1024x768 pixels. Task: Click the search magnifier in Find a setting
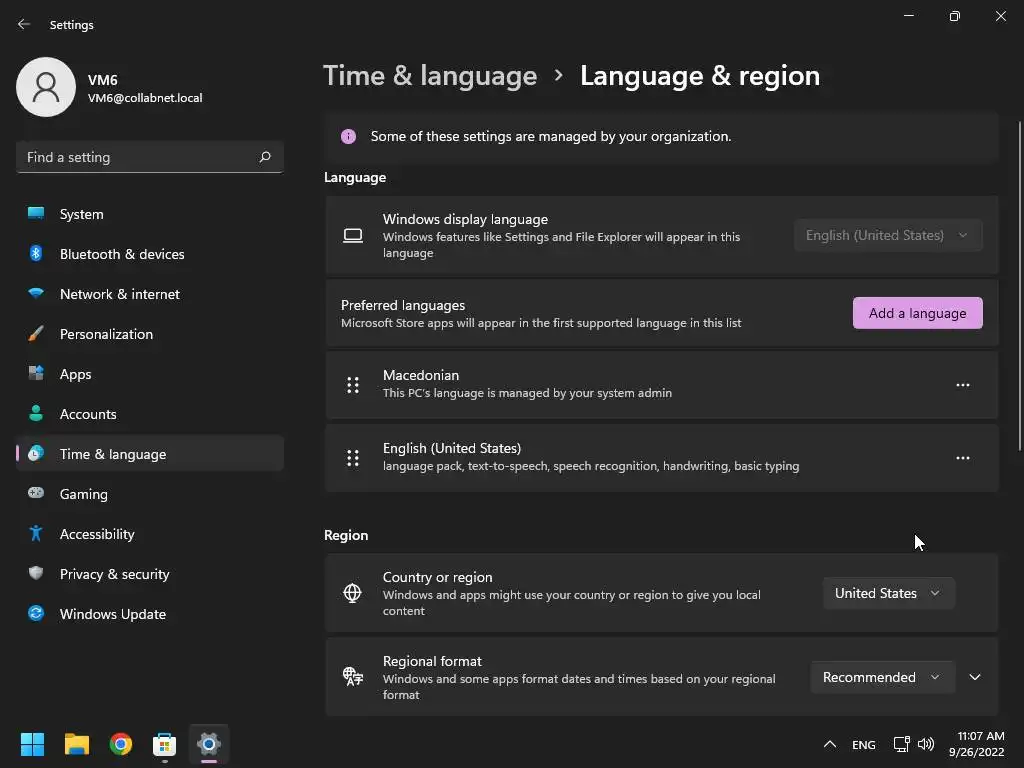click(x=264, y=157)
